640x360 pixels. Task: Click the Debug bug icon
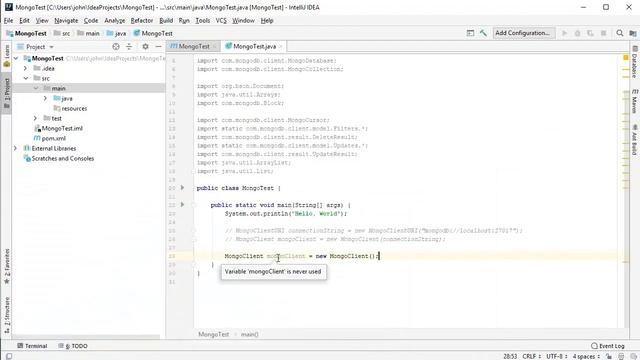577,33
